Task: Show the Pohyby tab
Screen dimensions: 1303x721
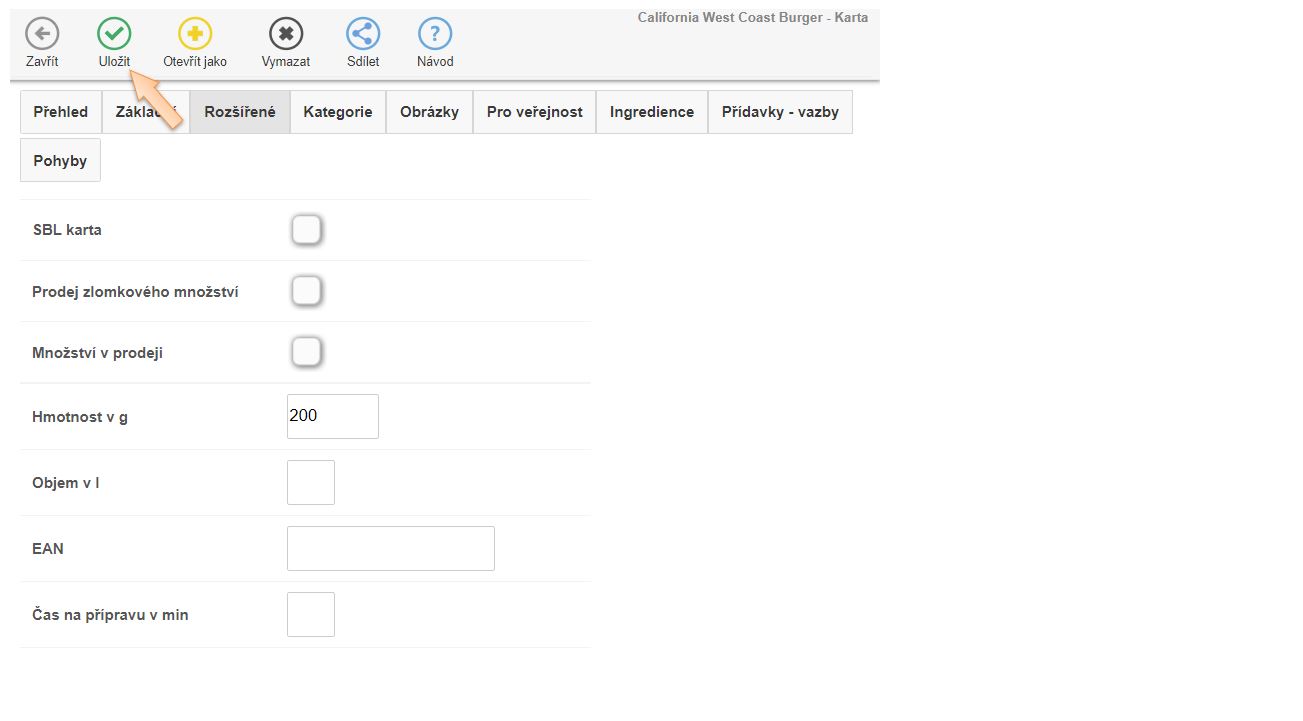Action: tap(60, 161)
